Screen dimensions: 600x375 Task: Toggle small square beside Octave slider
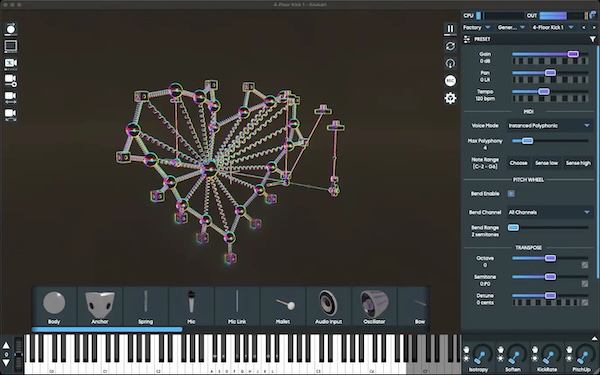(585, 265)
